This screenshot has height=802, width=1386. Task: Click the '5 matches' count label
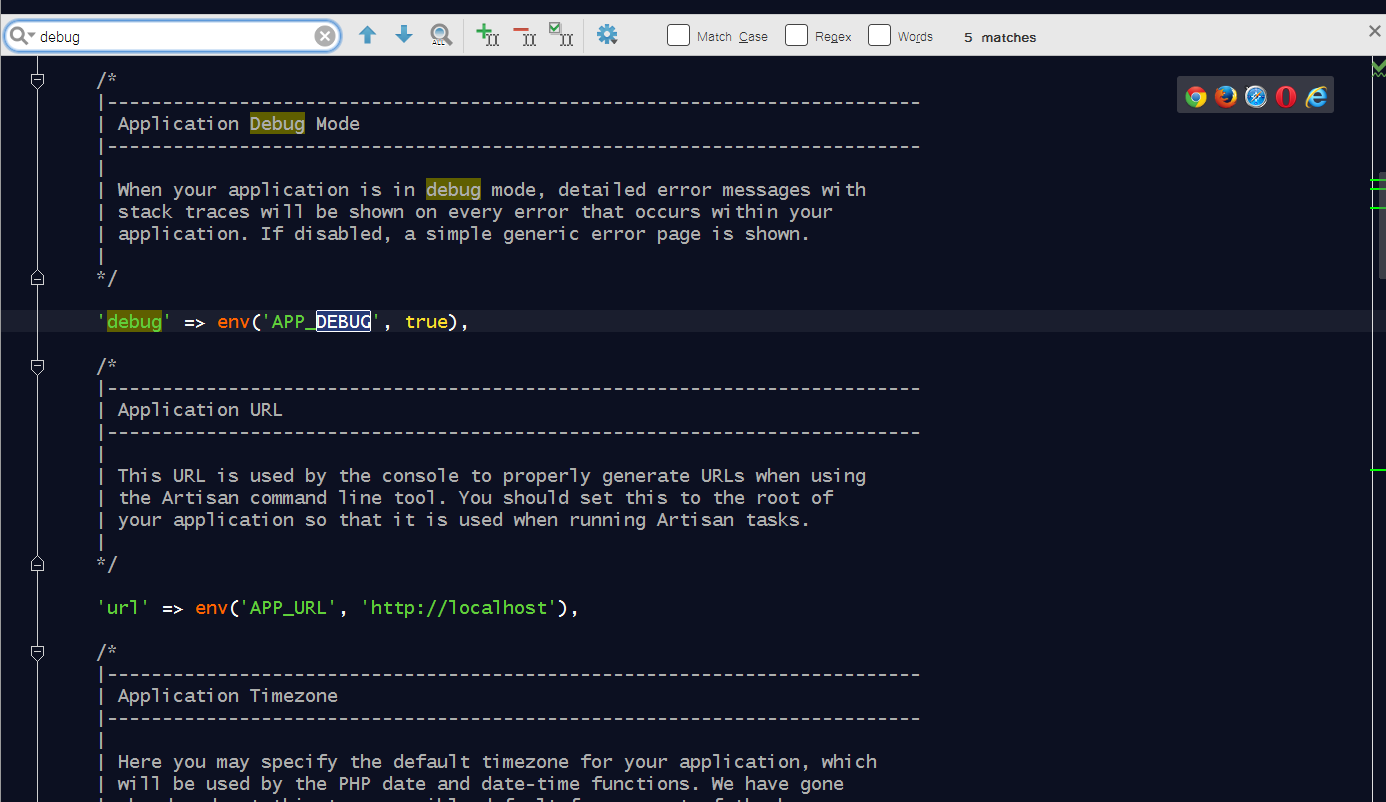[x=1000, y=37]
